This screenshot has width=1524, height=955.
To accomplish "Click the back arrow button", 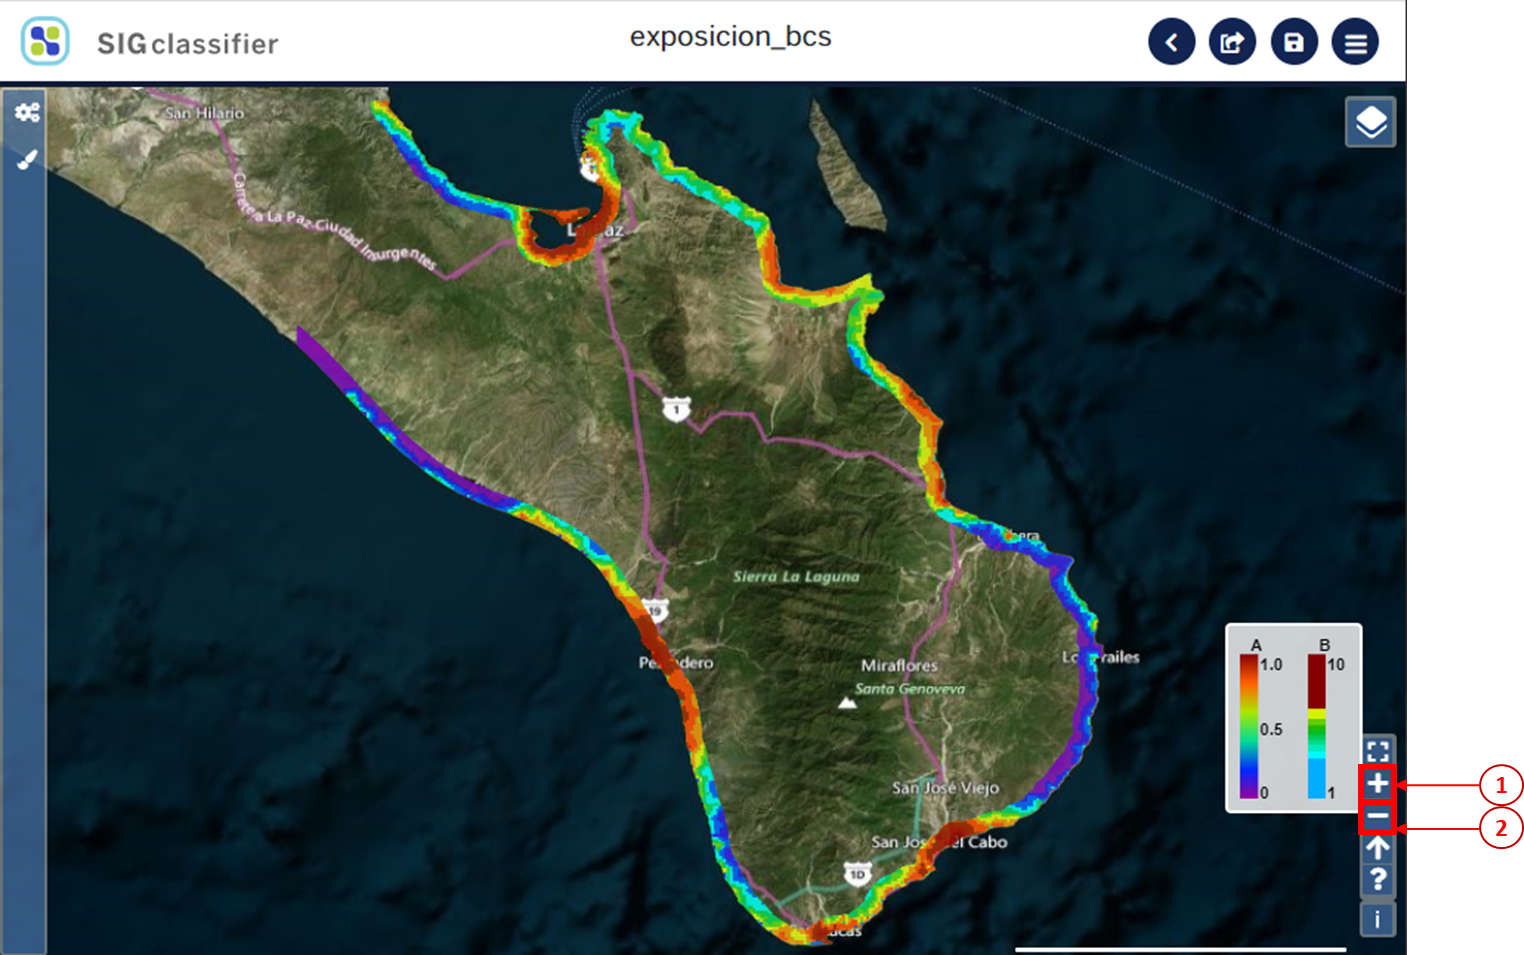I will (x=1171, y=42).
